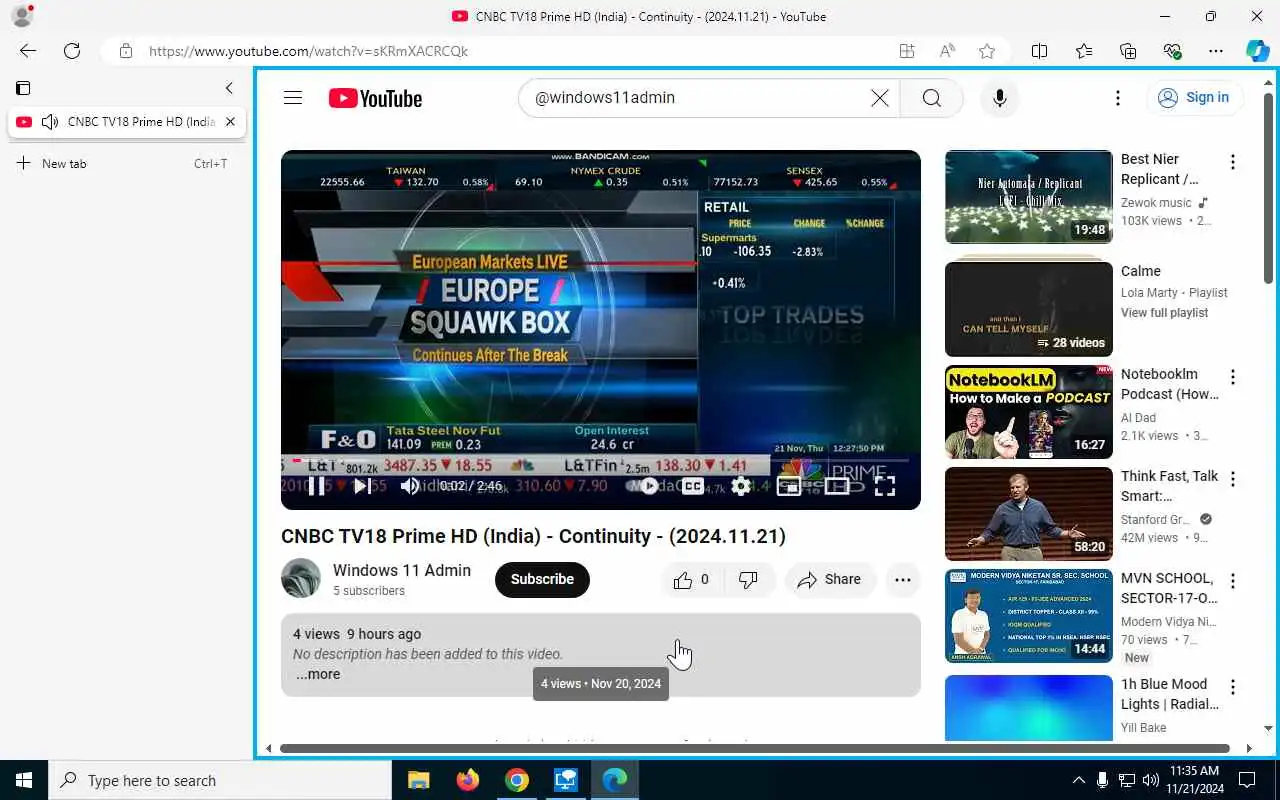Open Best Nier Replicant video thumbnail
The height and width of the screenshot is (800, 1280).
pyautogui.click(x=1028, y=197)
